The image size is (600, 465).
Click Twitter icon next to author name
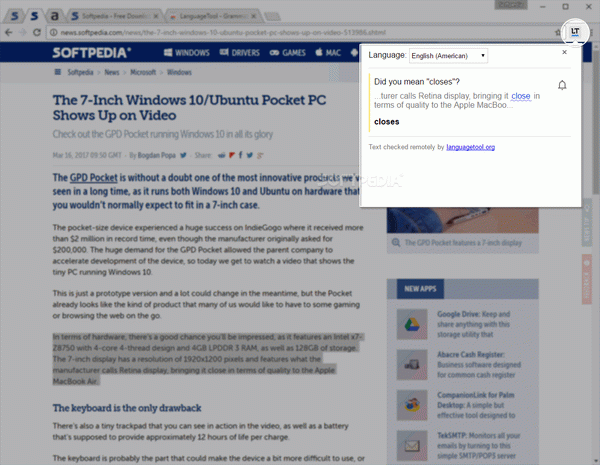click(x=183, y=155)
